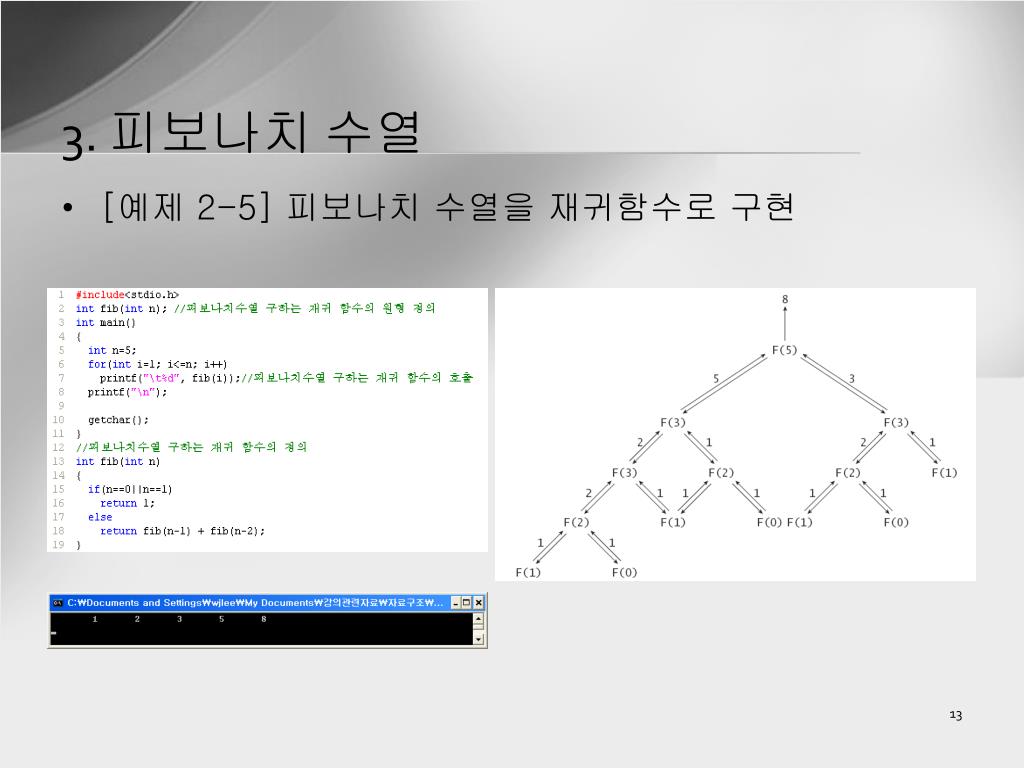Click the console scrollbar up arrow
This screenshot has height=768, width=1024.
click(x=479, y=618)
